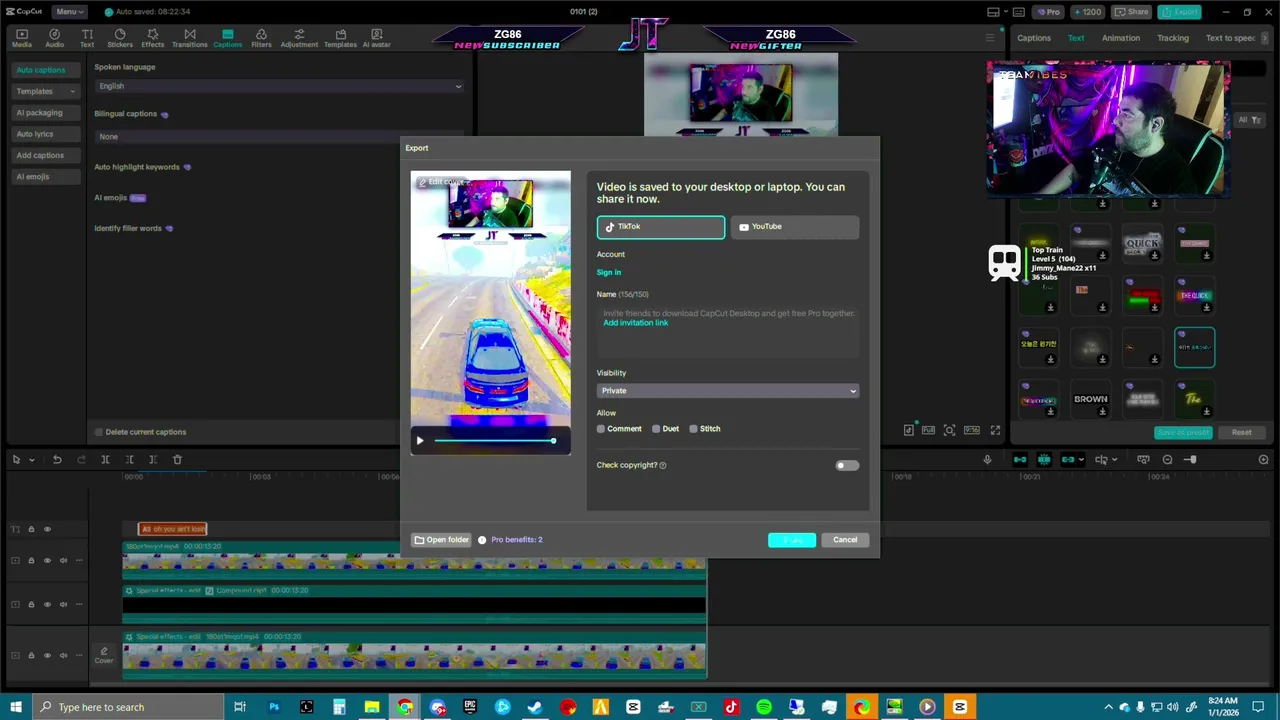
Task: Click the Cover edit button on timeline
Action: (x=104, y=656)
